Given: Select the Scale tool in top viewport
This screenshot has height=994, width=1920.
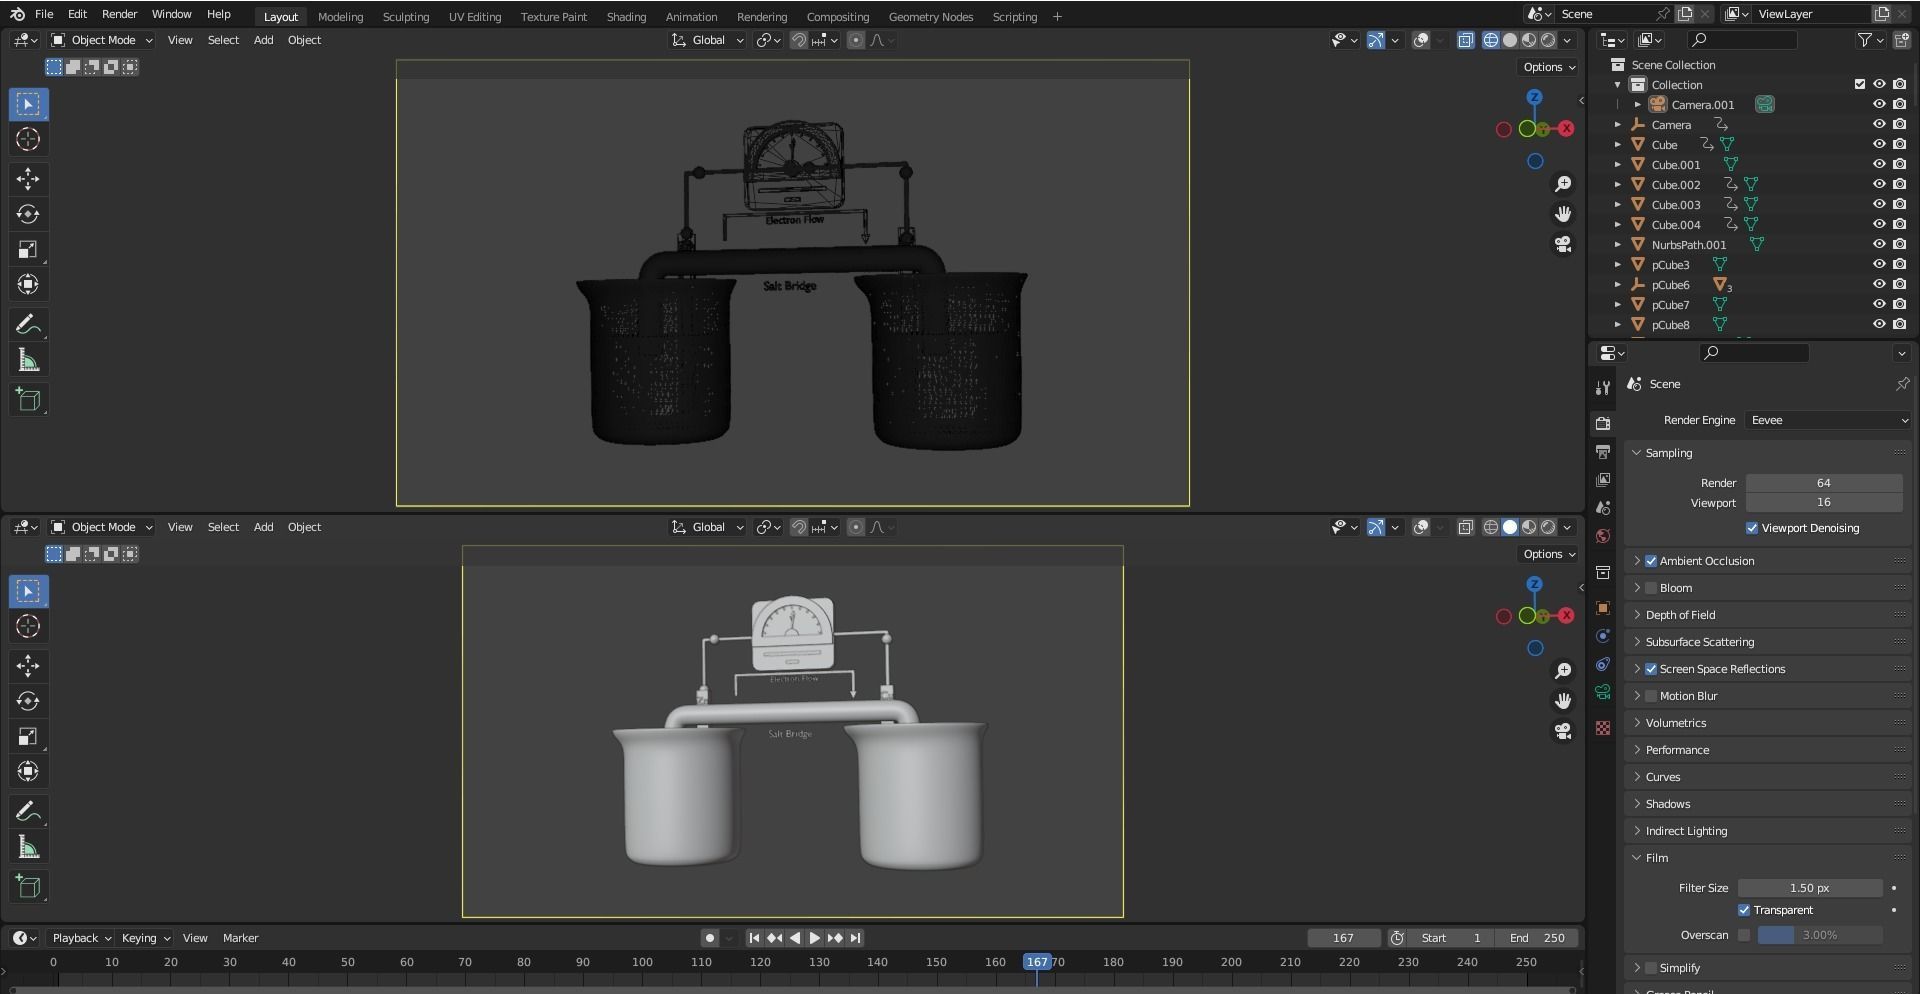Looking at the screenshot, I should pos(28,249).
